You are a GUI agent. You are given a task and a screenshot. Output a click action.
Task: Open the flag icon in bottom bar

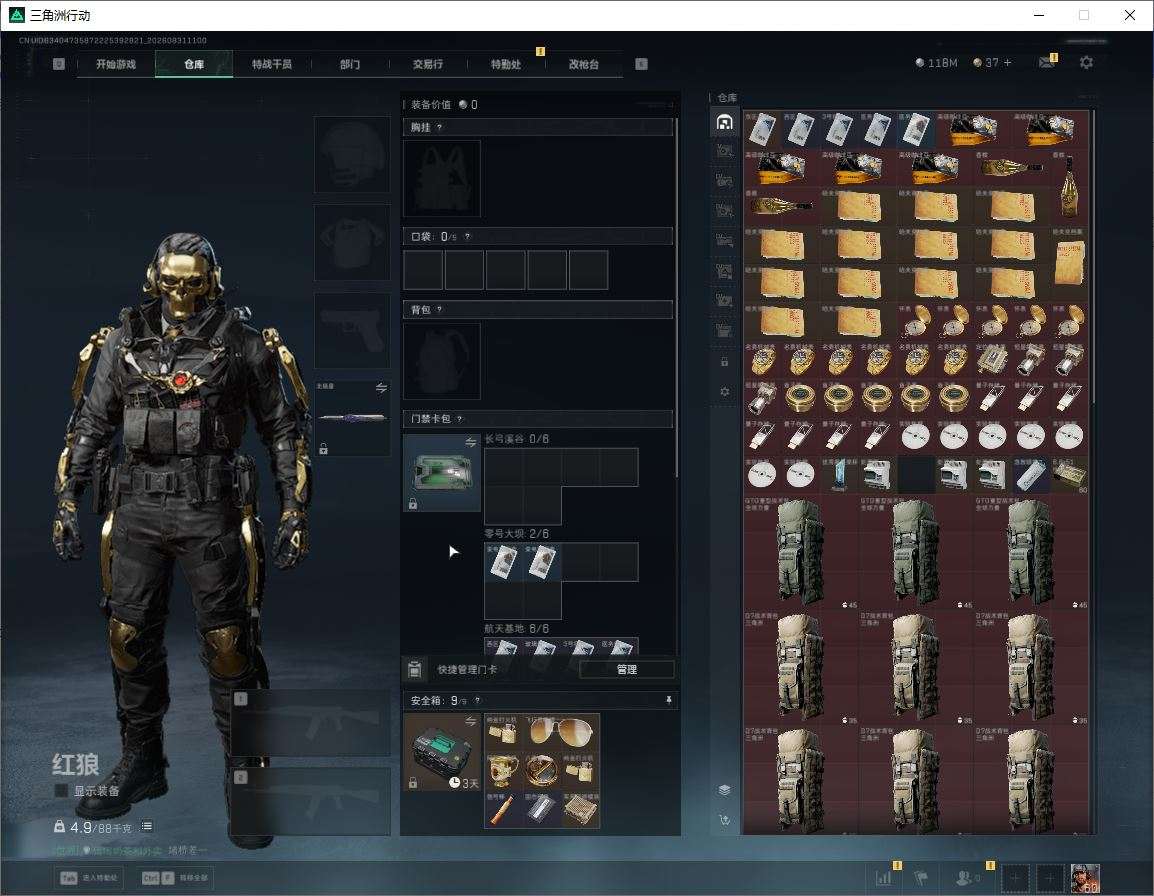pyautogui.click(x=921, y=877)
